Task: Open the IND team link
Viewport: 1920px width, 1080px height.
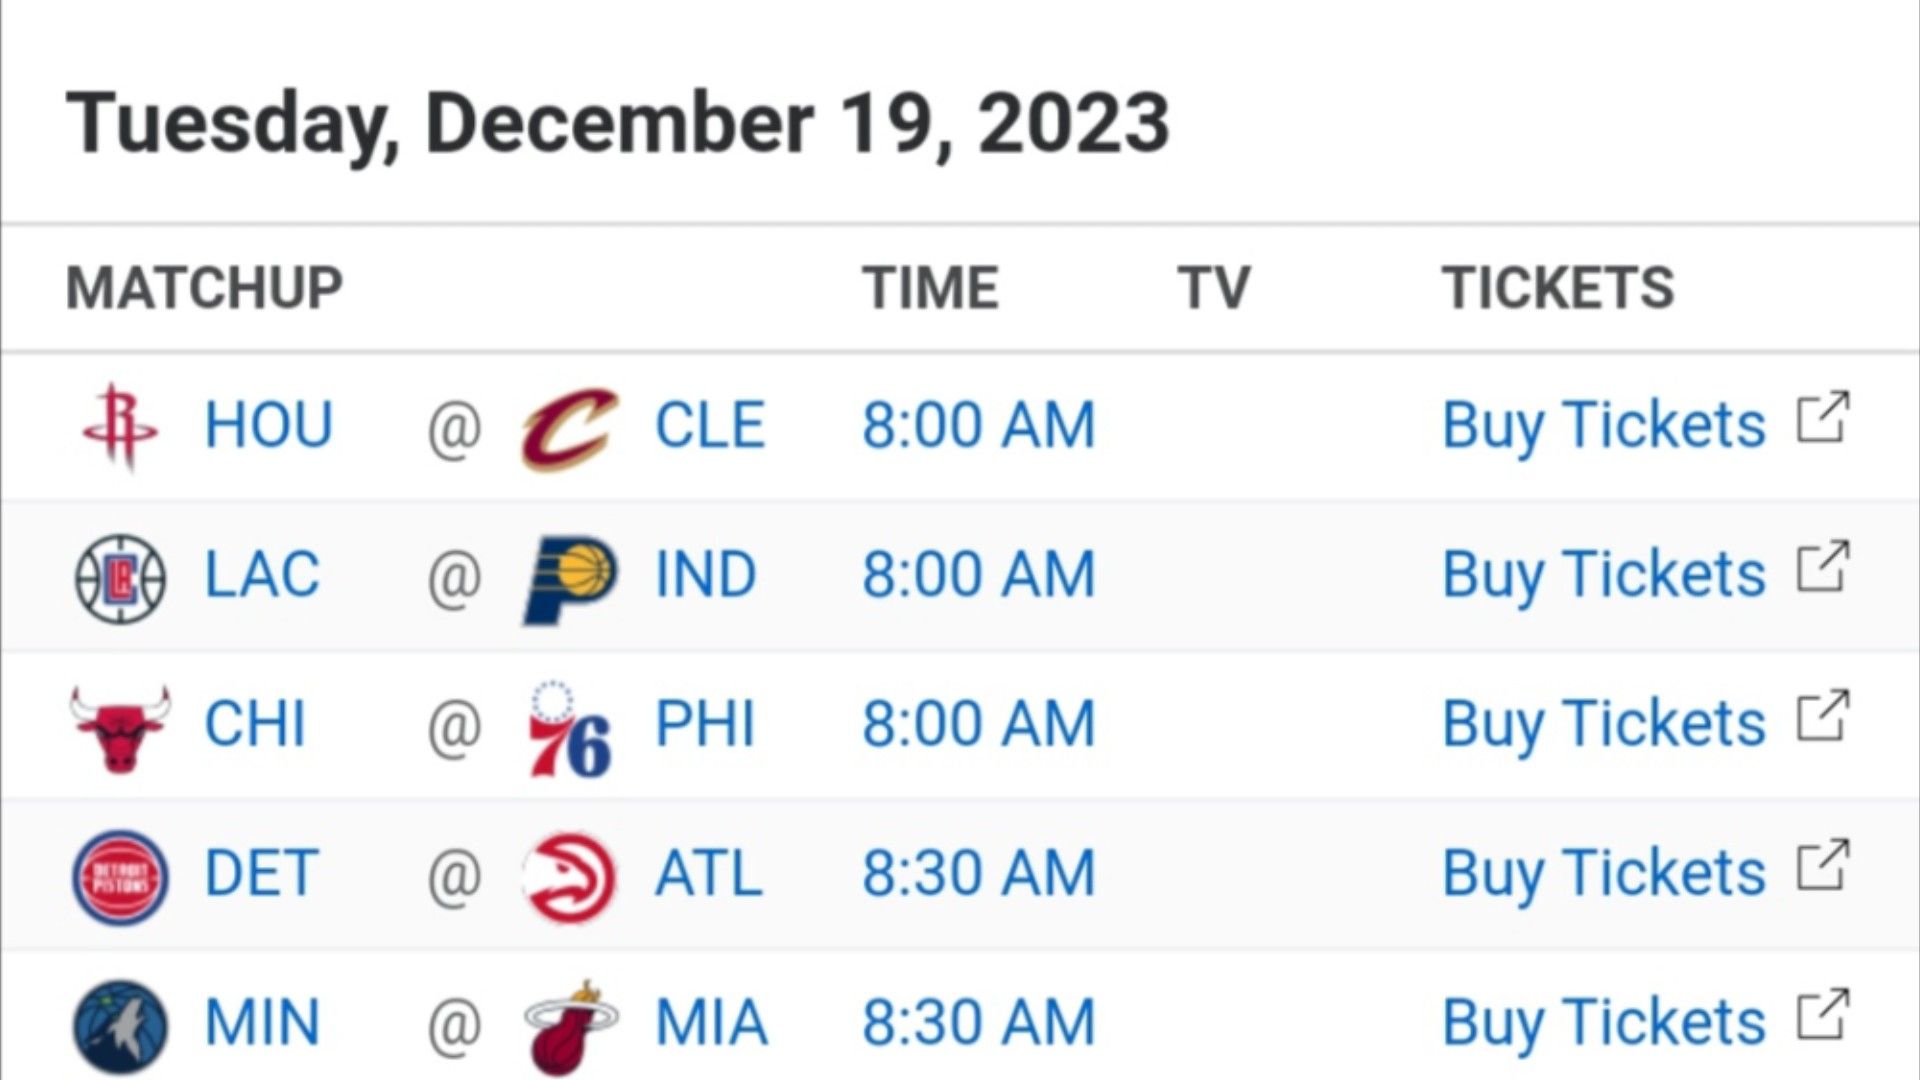Action: pyautogui.click(x=705, y=575)
